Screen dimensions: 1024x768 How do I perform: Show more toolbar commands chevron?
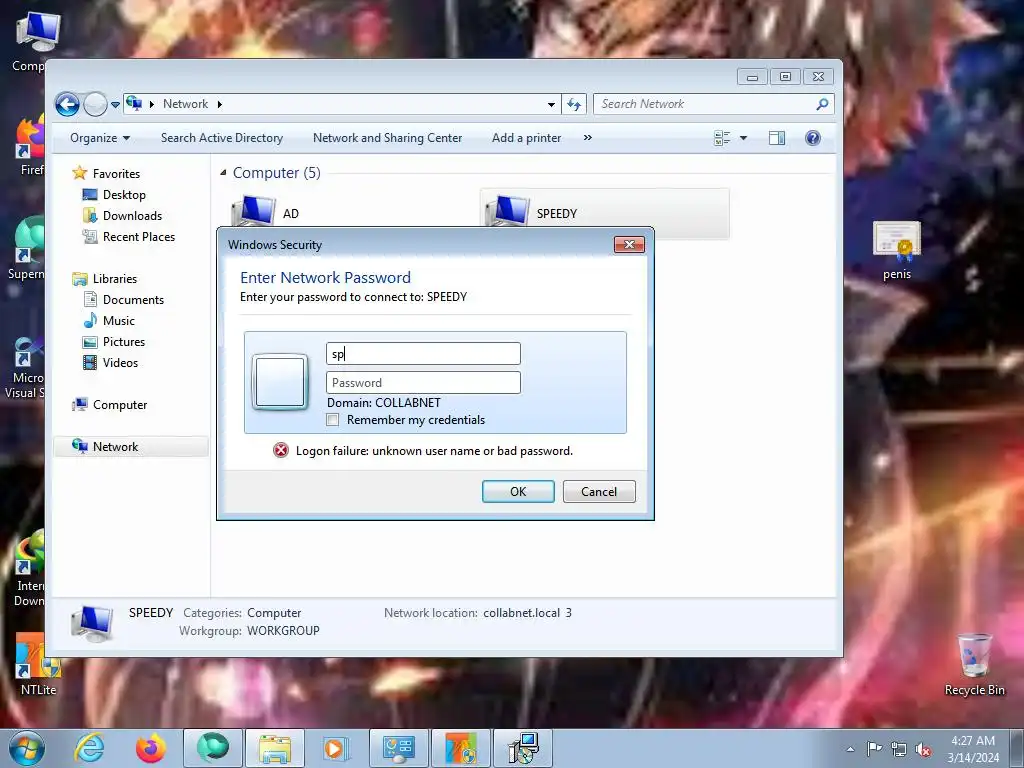pyautogui.click(x=588, y=138)
